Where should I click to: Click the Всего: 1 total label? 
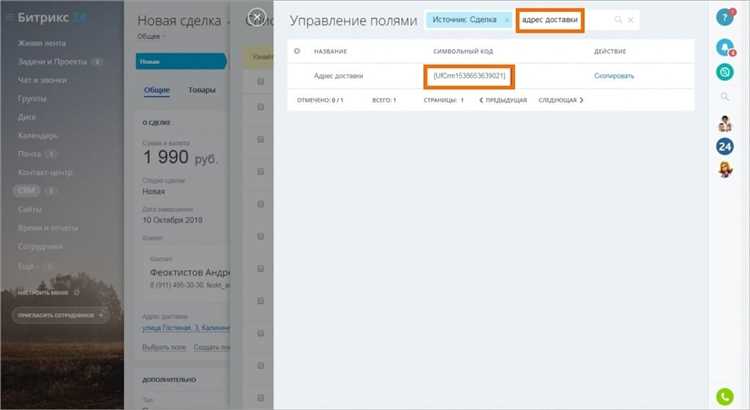click(384, 100)
